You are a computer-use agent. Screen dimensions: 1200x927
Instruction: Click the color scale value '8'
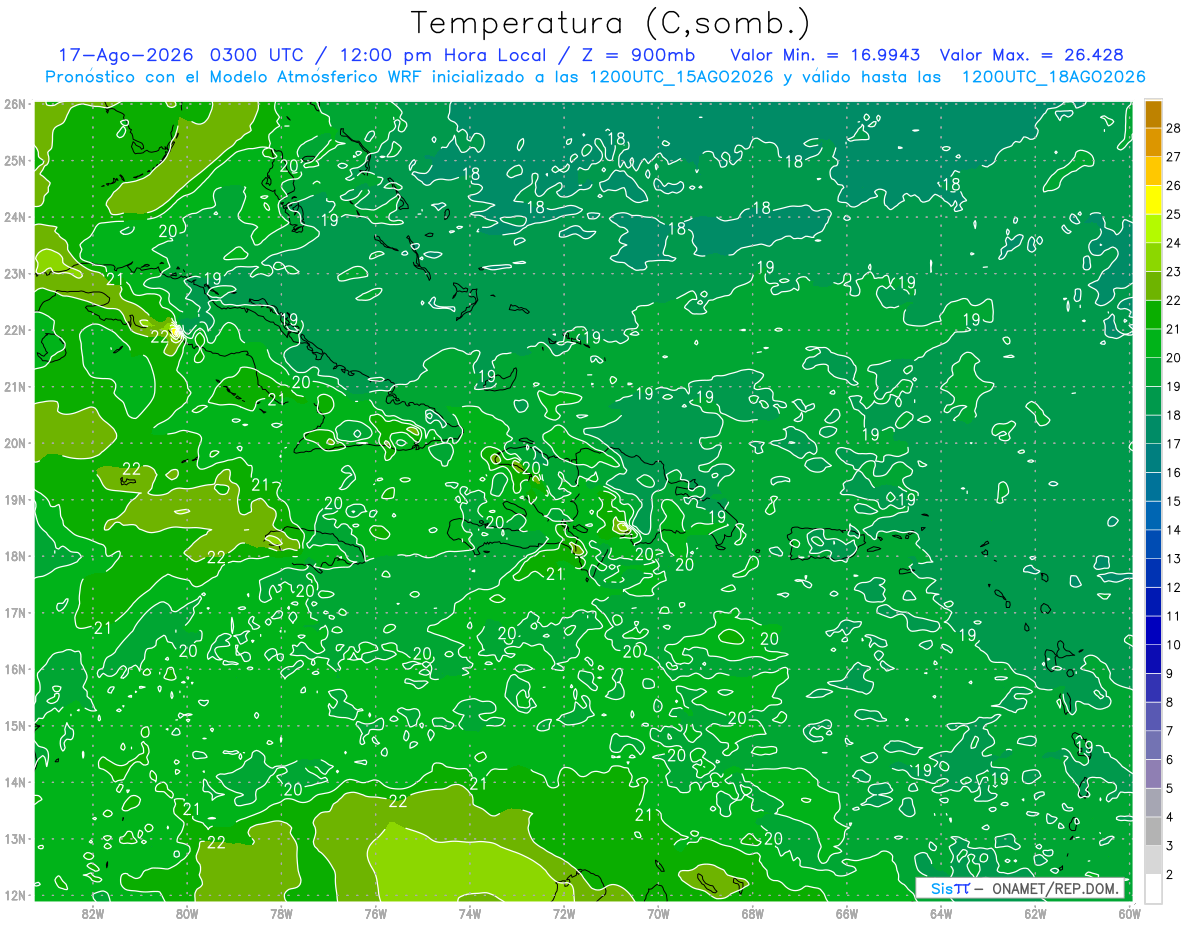pyautogui.click(x=1170, y=702)
